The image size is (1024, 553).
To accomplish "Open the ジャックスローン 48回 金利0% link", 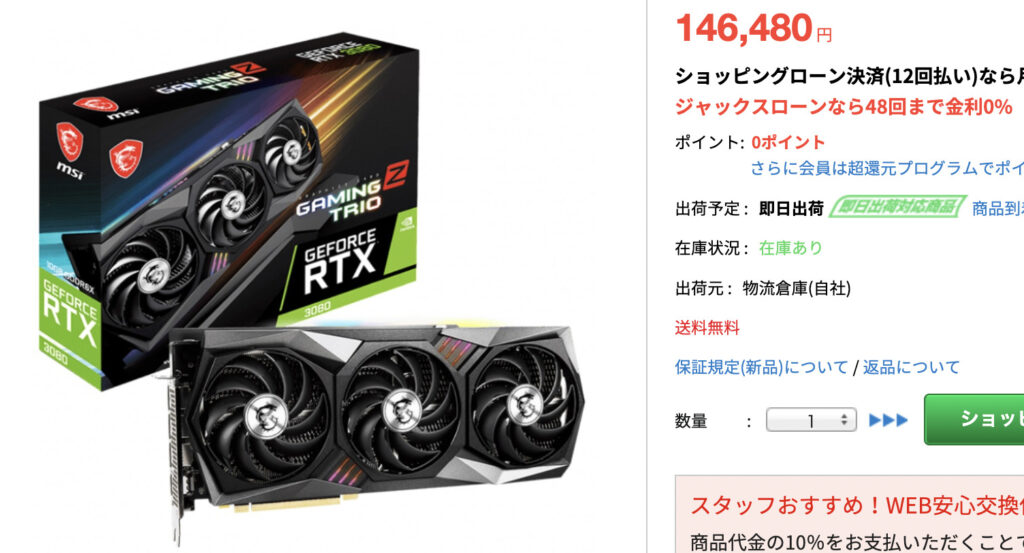I will [x=843, y=106].
